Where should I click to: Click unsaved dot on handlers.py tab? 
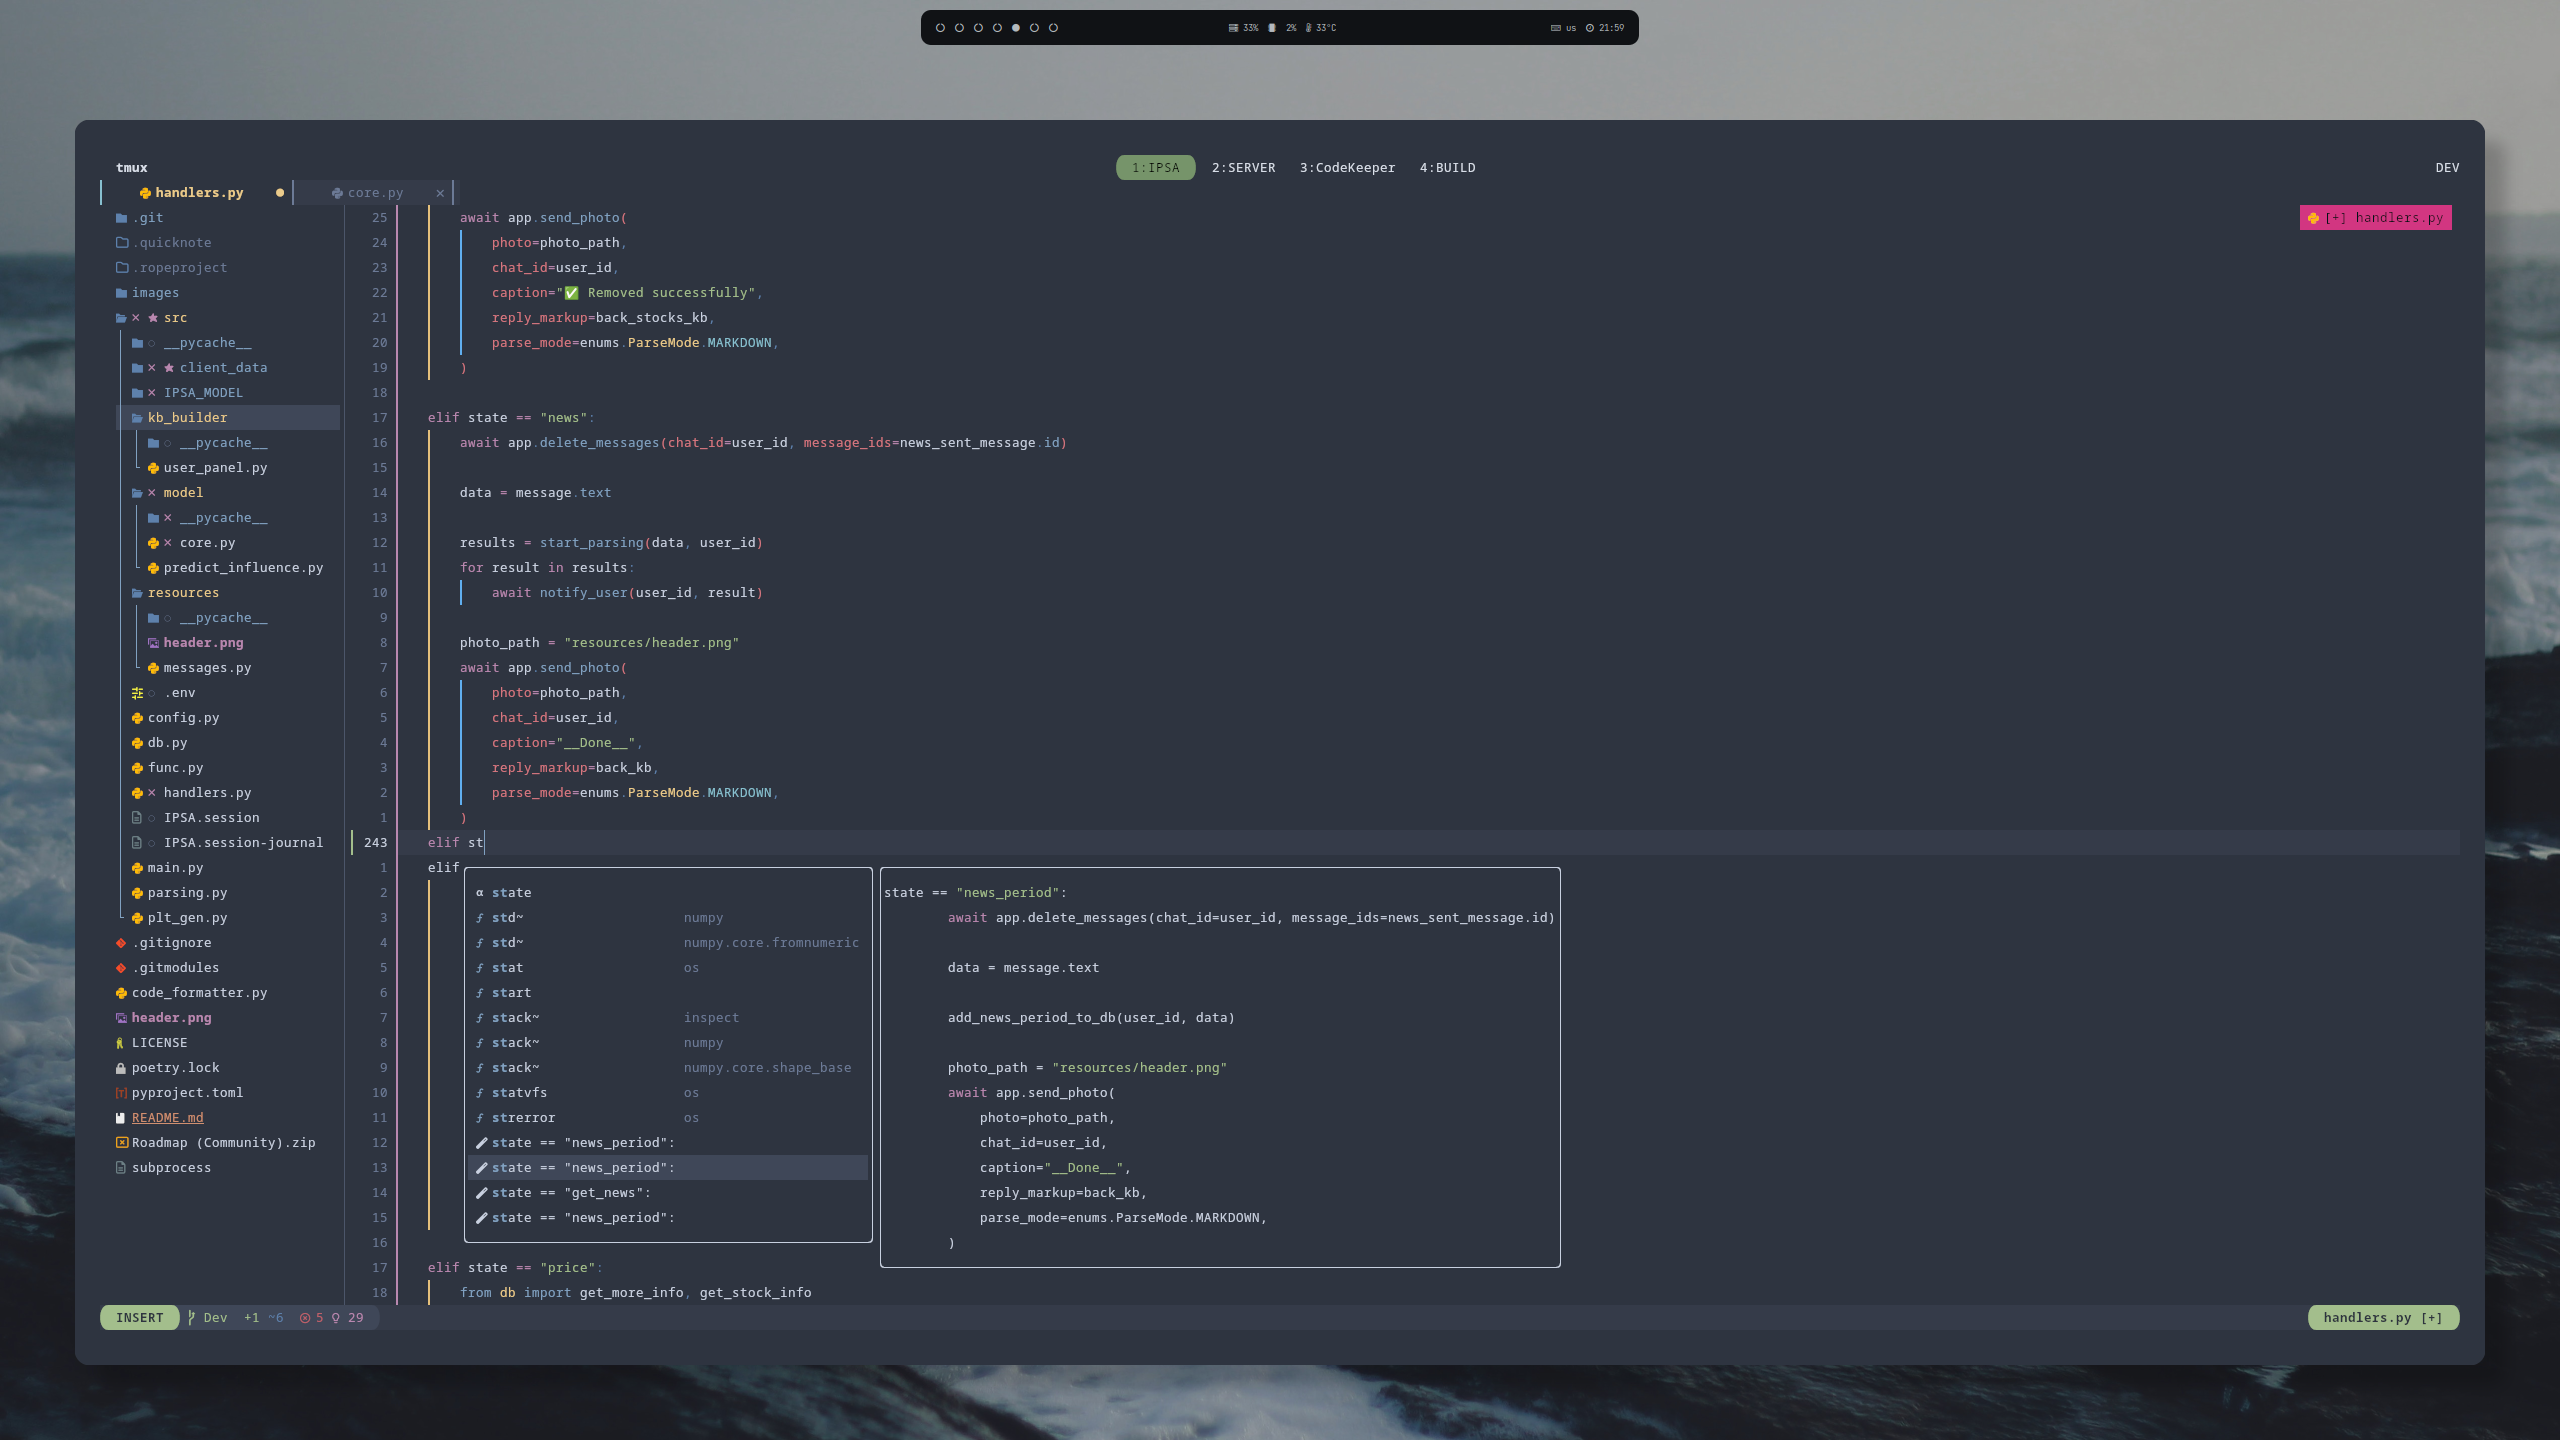point(280,193)
